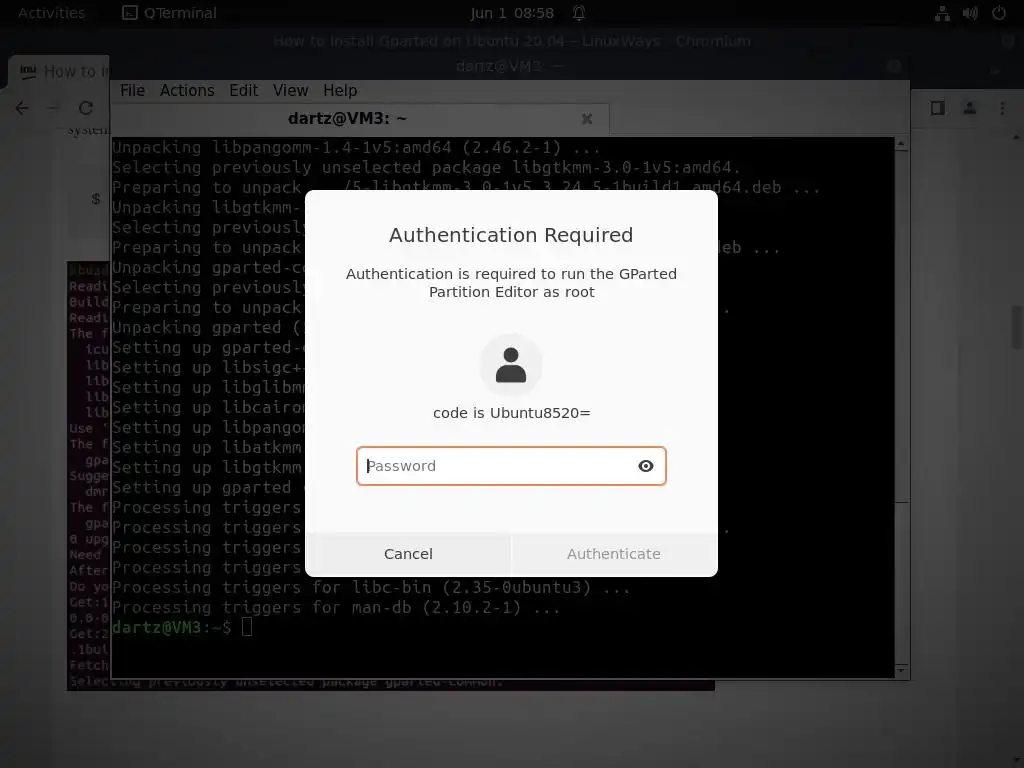The width and height of the screenshot is (1024, 768).
Task: Click 'Processing triggers for man-db' line
Action: [336, 607]
